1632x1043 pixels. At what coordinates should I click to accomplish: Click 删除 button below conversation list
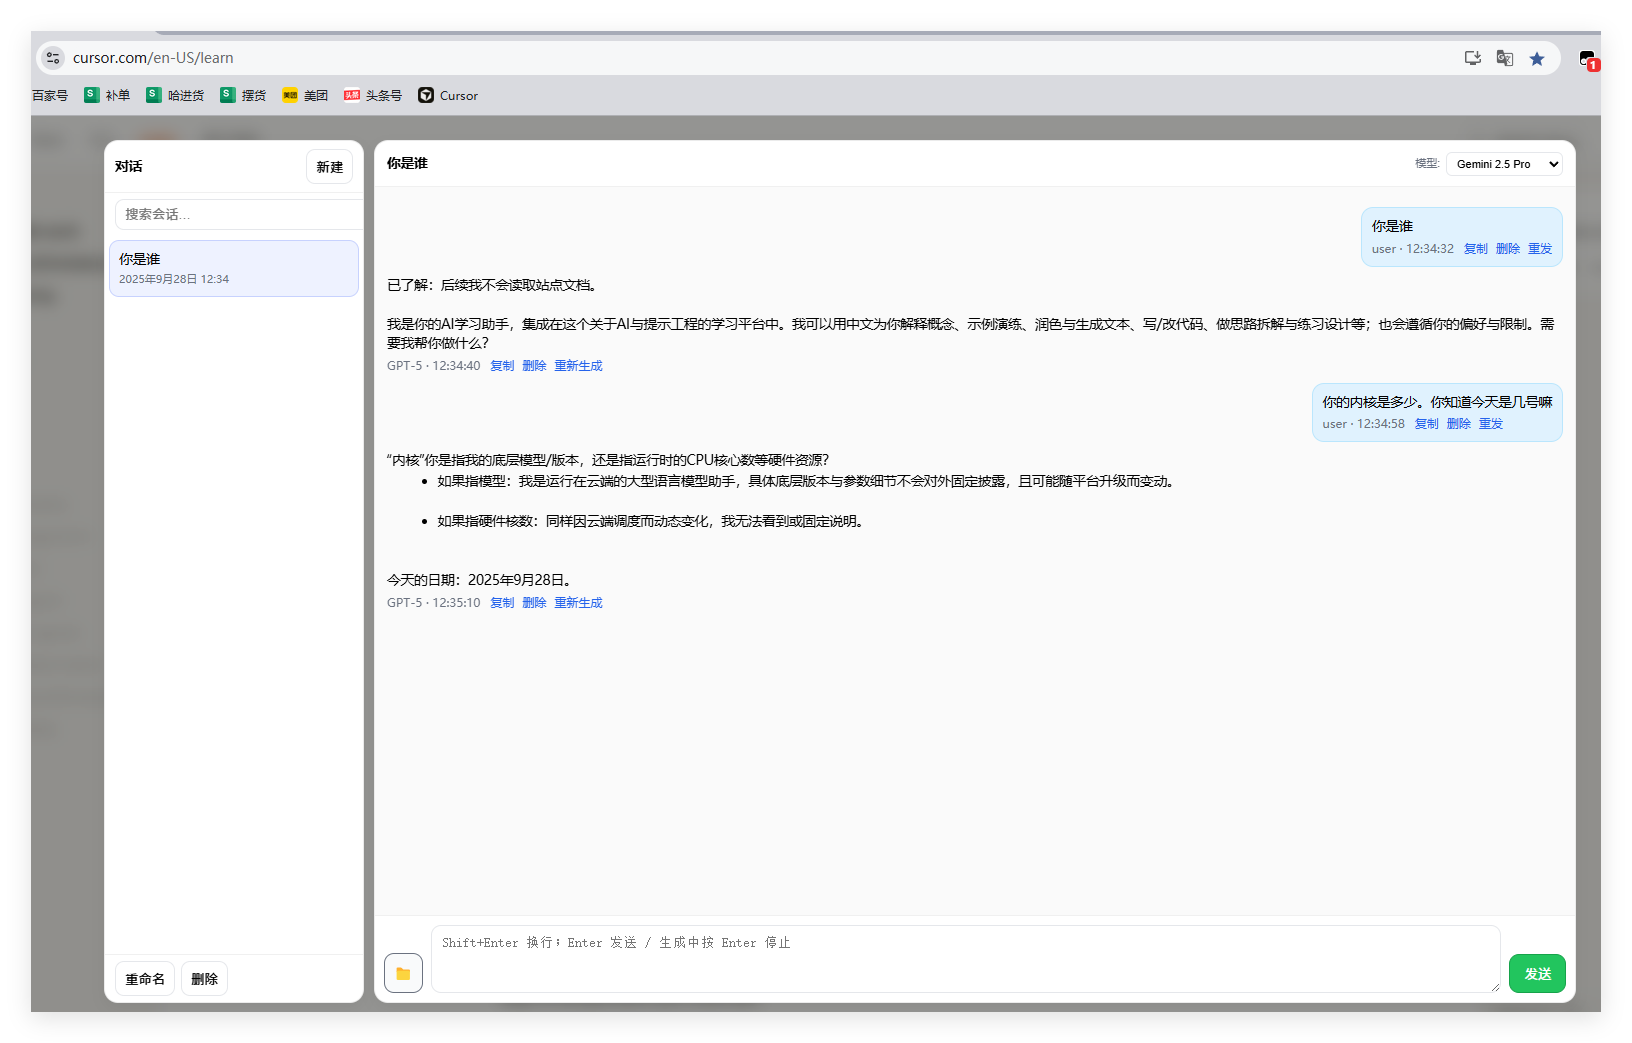pos(204,979)
